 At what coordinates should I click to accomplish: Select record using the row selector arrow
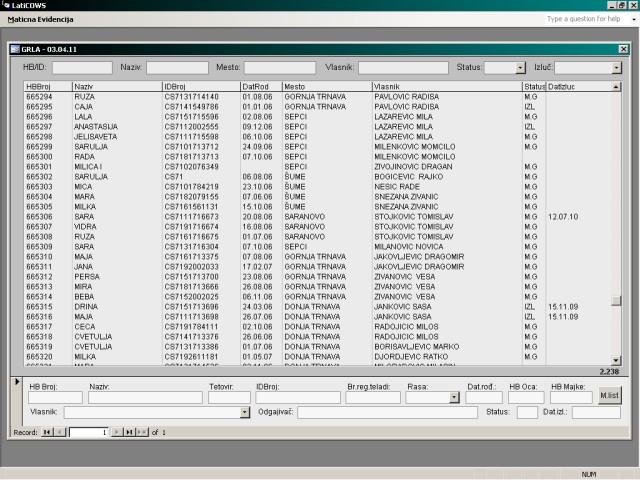tap(14, 381)
